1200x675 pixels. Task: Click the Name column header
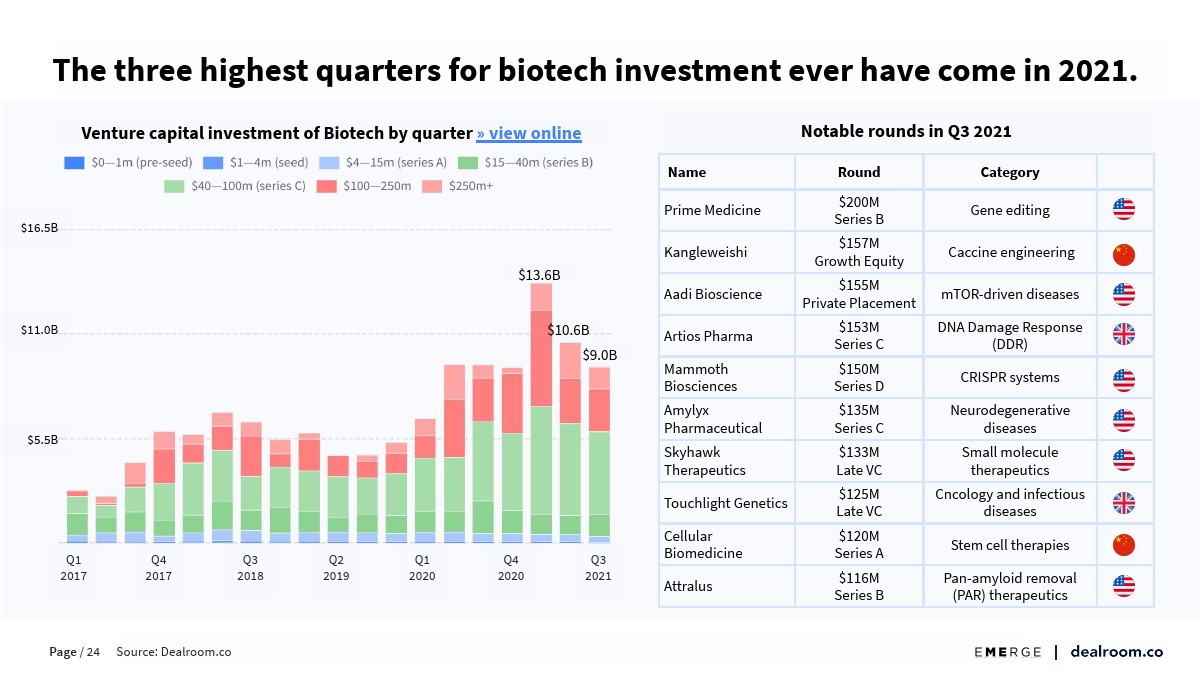click(687, 172)
